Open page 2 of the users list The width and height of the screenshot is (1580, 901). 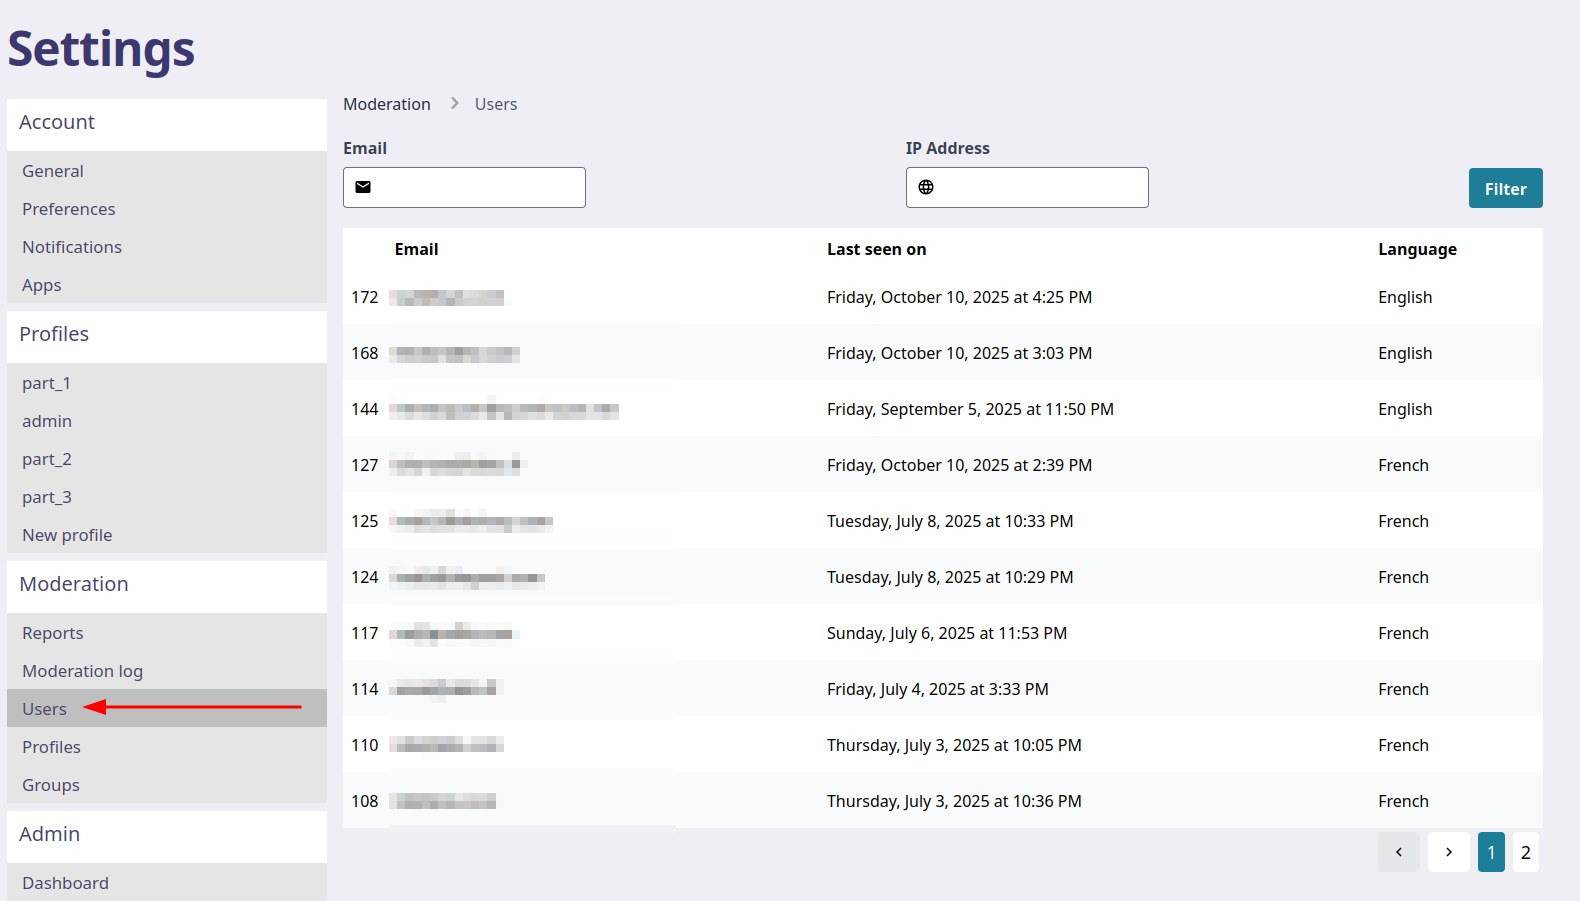(x=1525, y=852)
